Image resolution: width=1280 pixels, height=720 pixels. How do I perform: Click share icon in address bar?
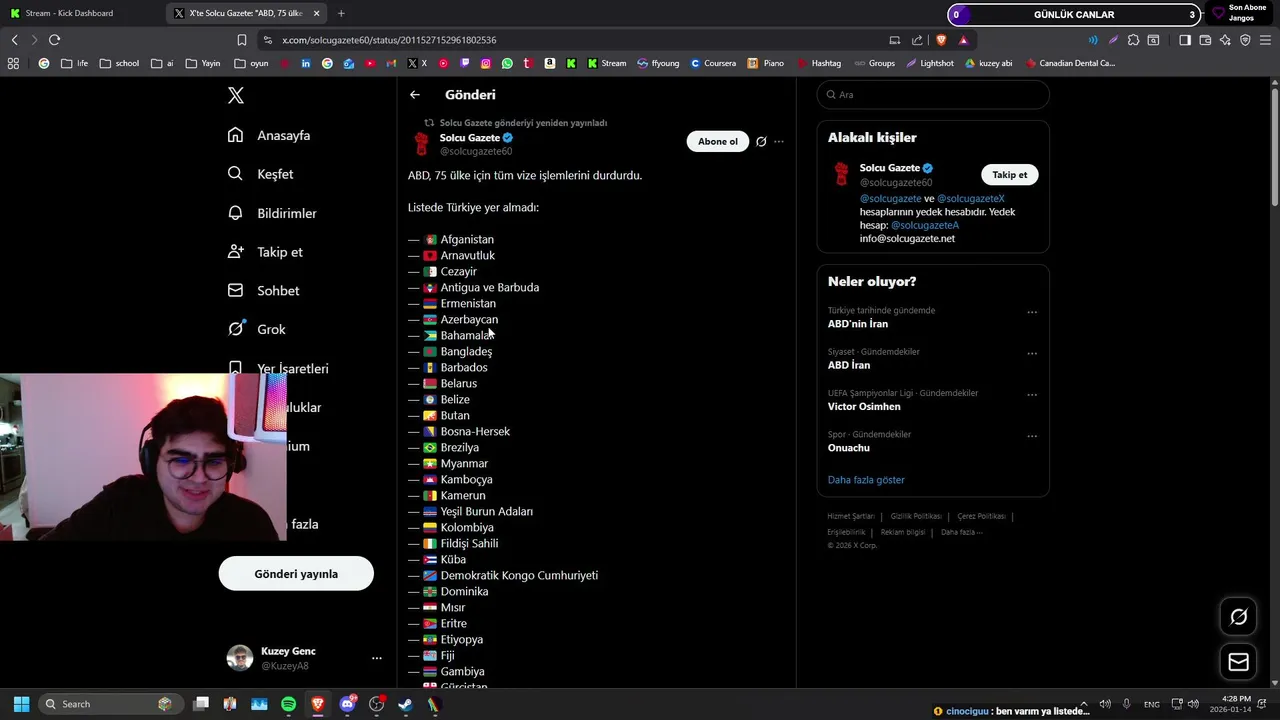click(x=917, y=40)
